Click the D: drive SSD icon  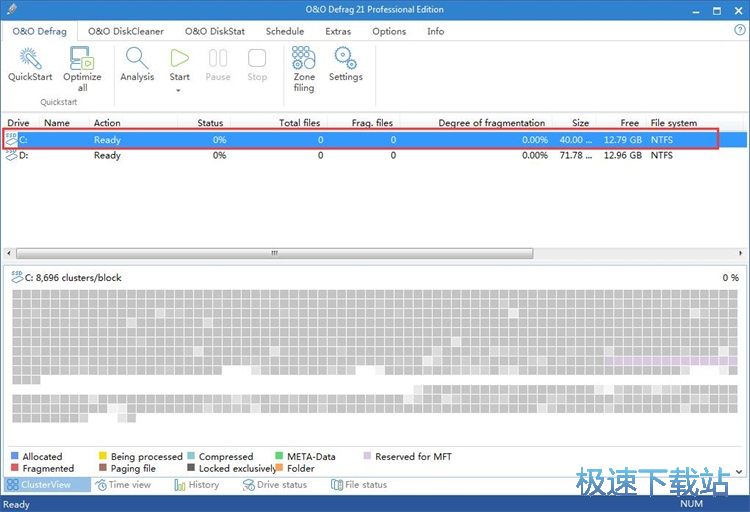(x=11, y=155)
